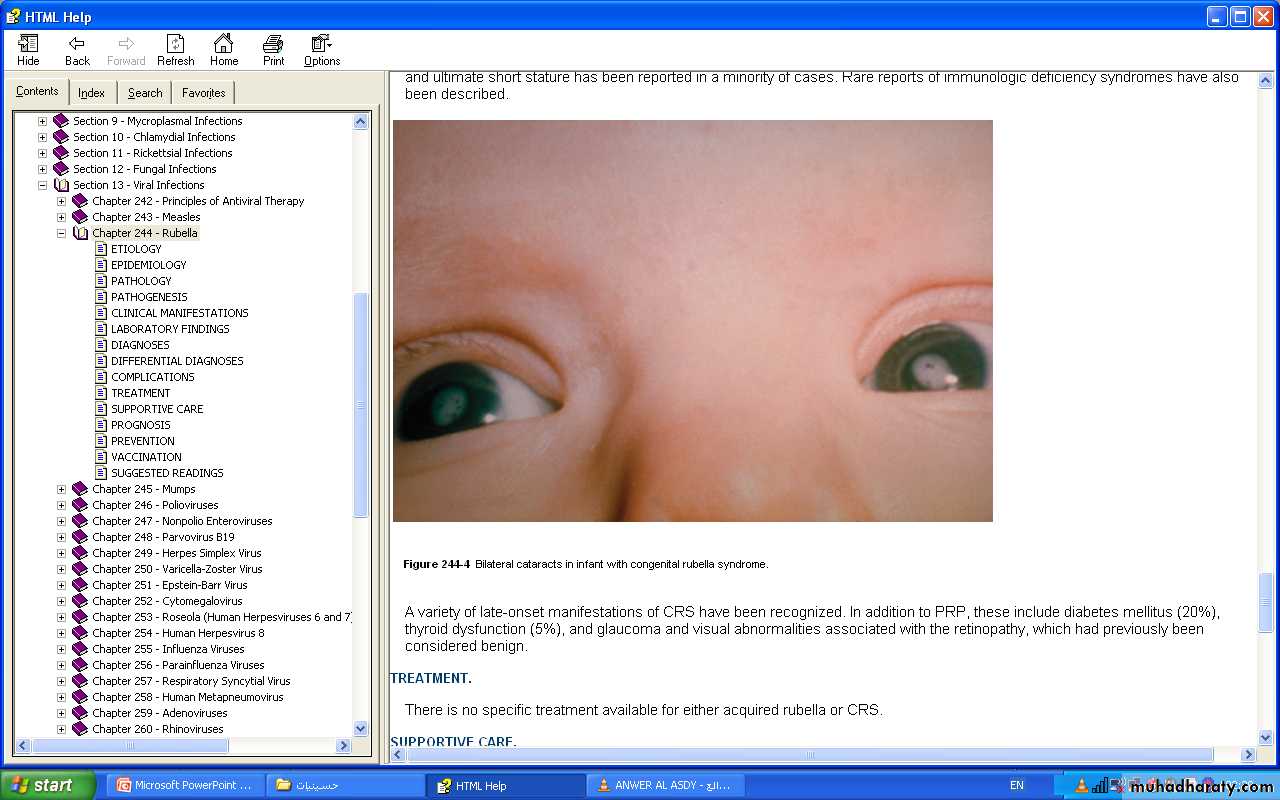Select the VACCINATION topic
The image size is (1280, 800).
pyautogui.click(x=146, y=457)
